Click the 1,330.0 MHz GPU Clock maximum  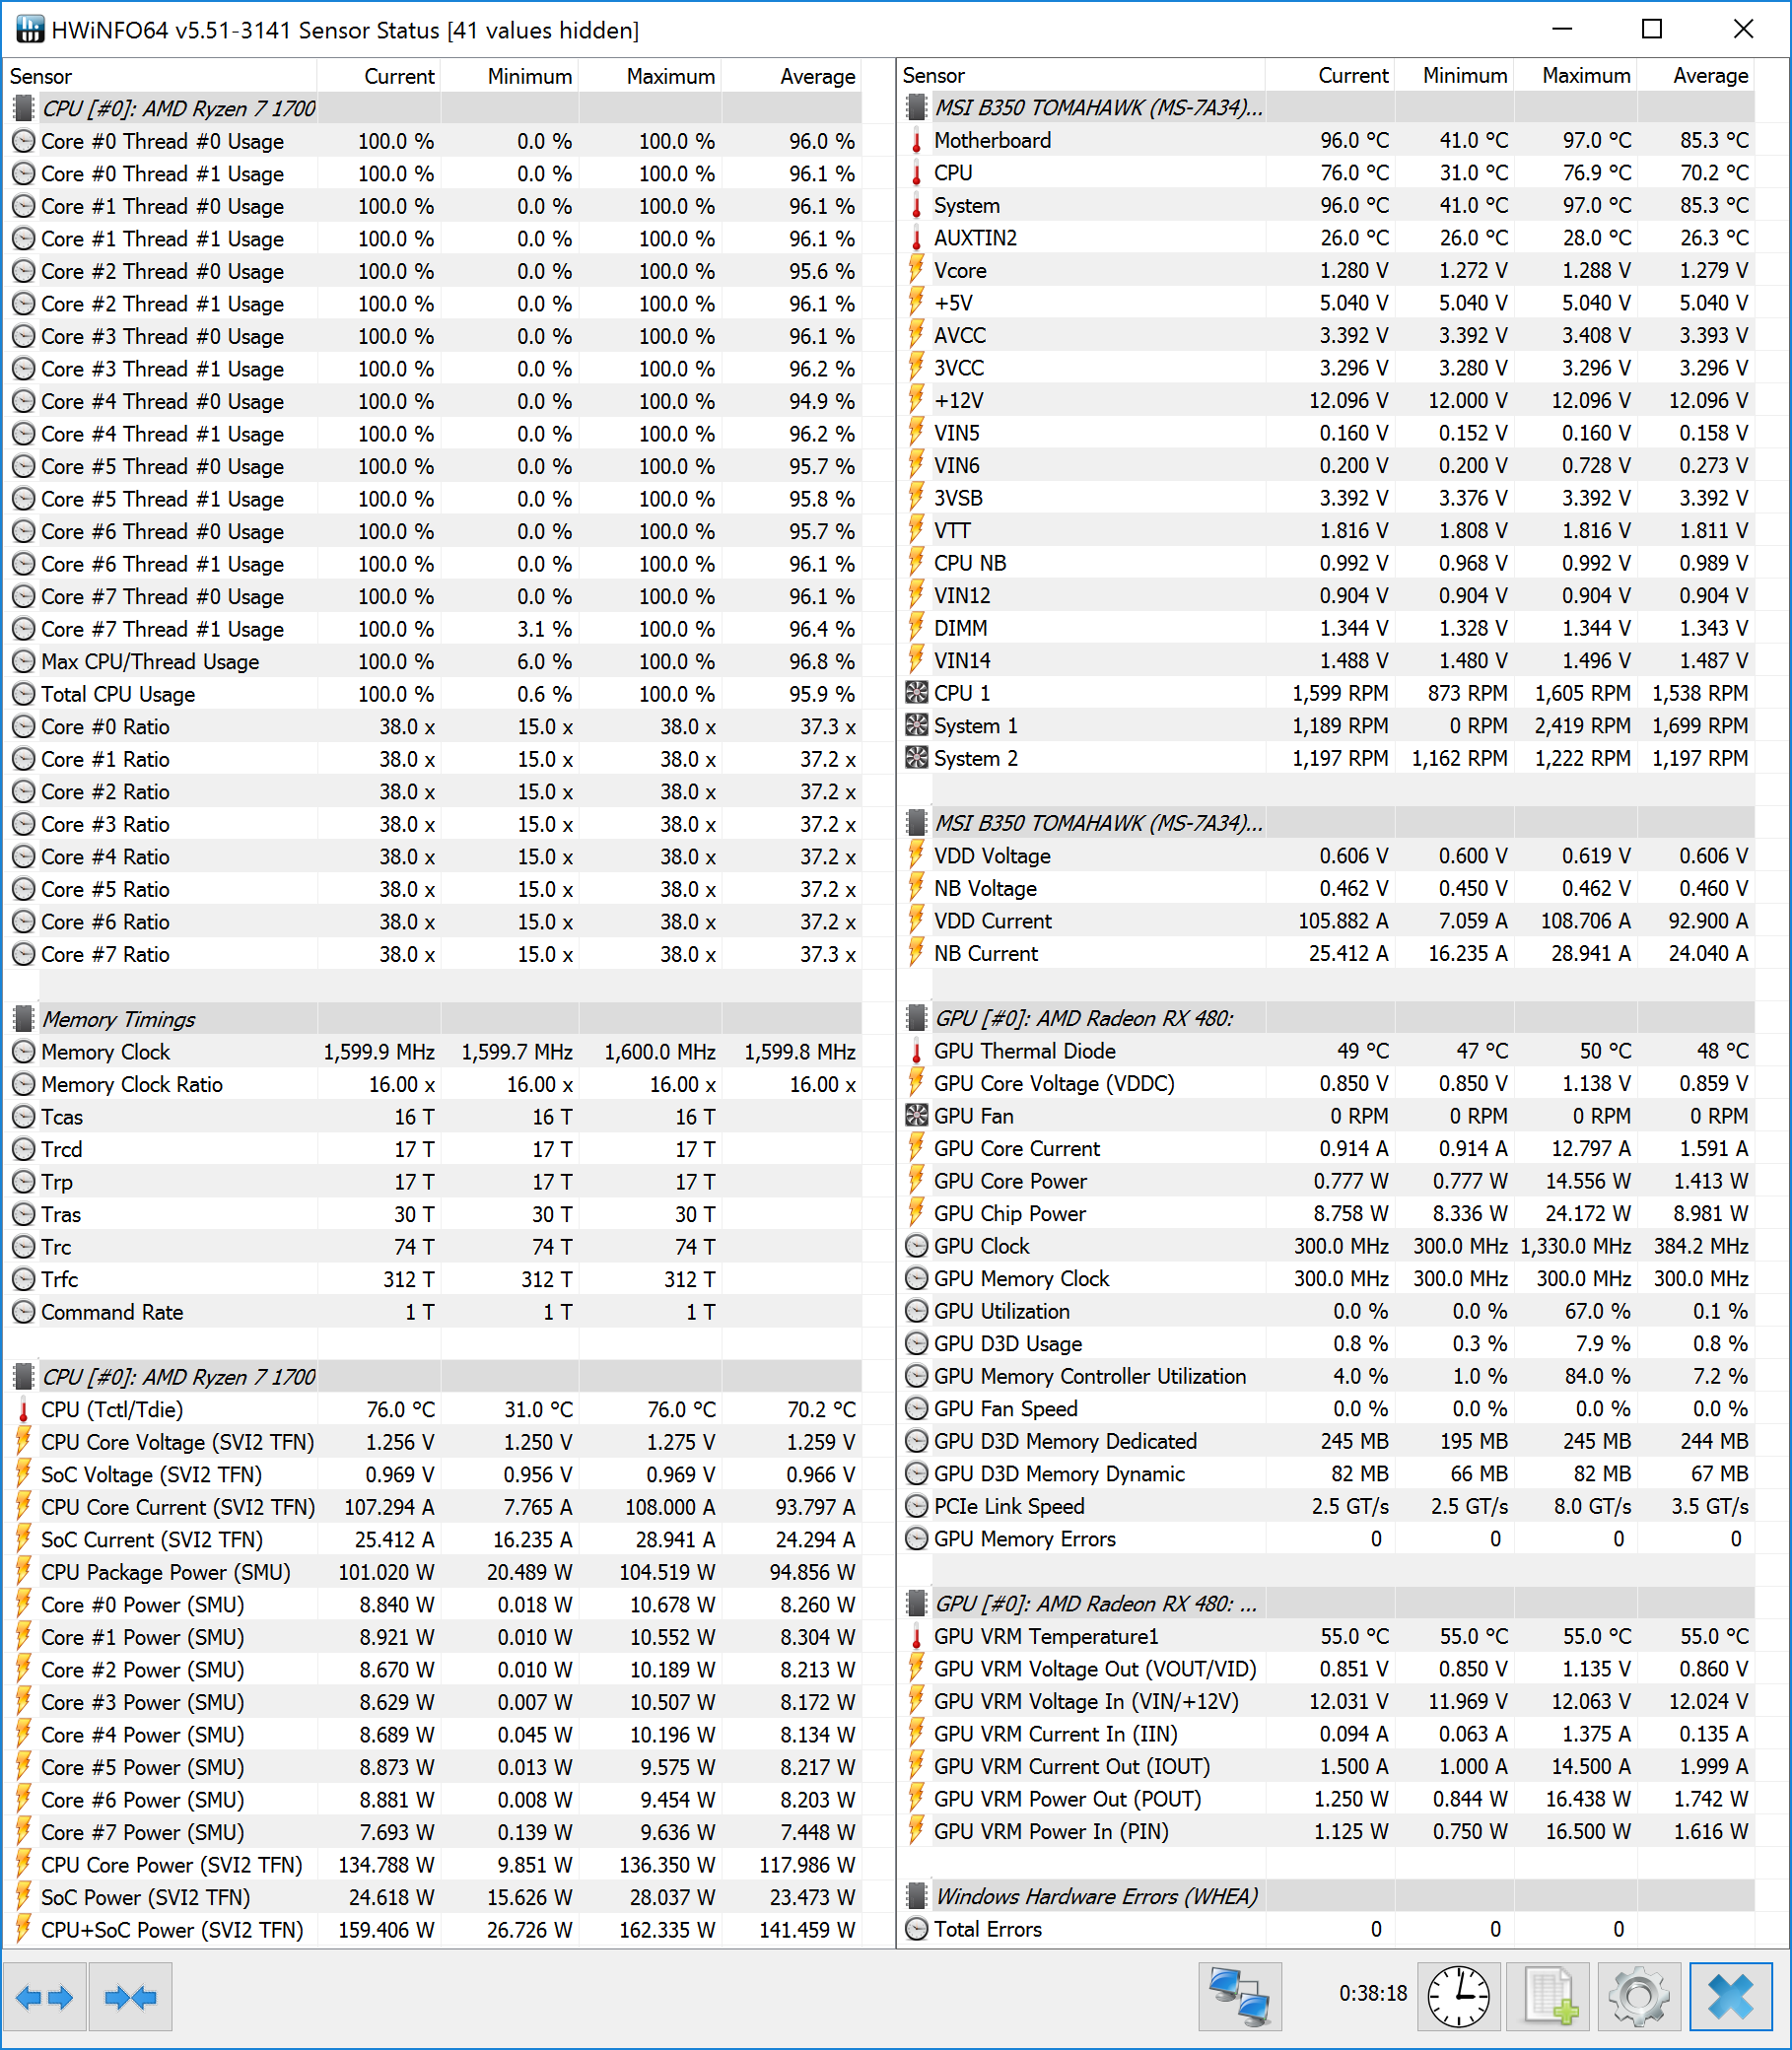point(1576,1246)
